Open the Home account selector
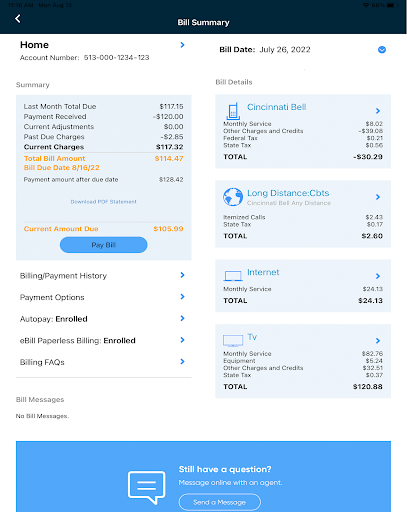This screenshot has width=407, height=512. coord(102,51)
